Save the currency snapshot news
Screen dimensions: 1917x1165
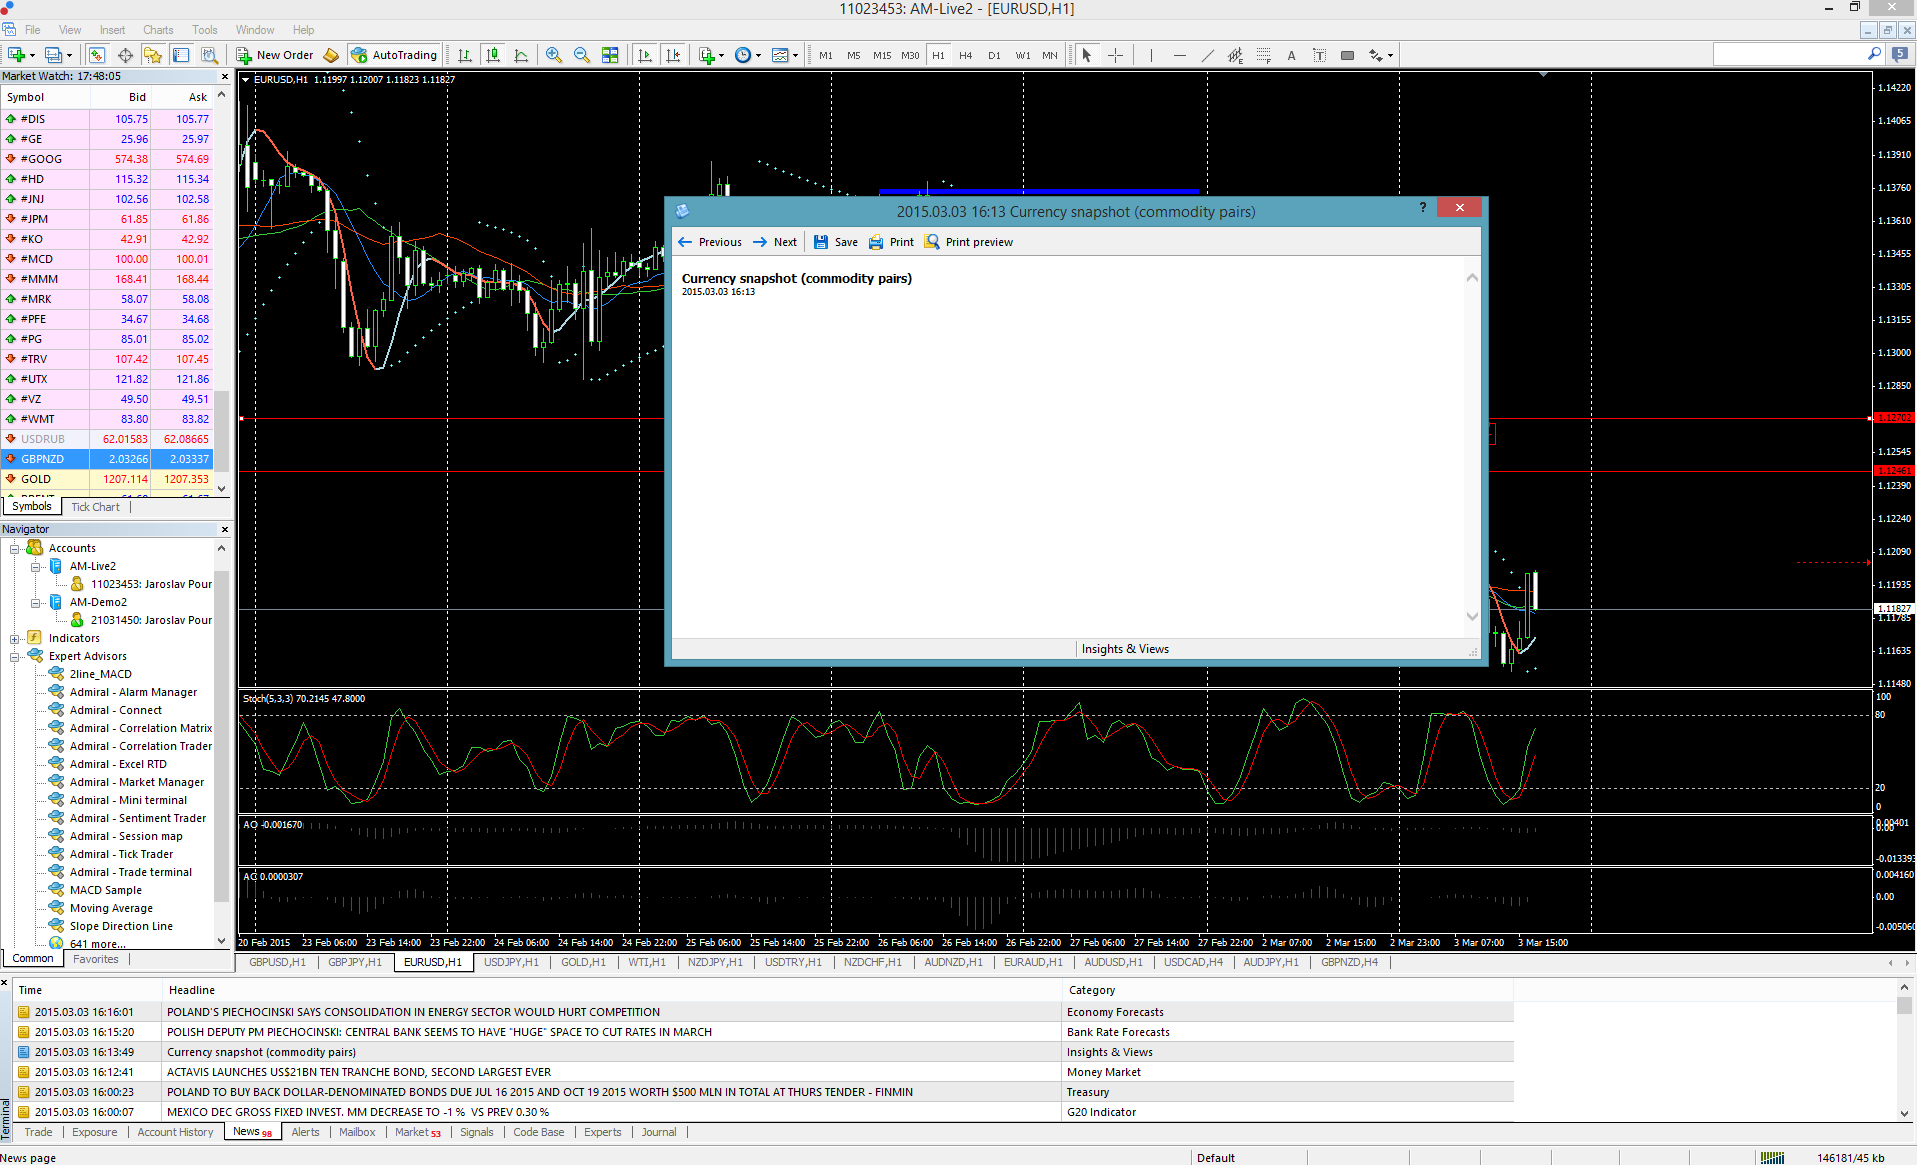pos(836,242)
